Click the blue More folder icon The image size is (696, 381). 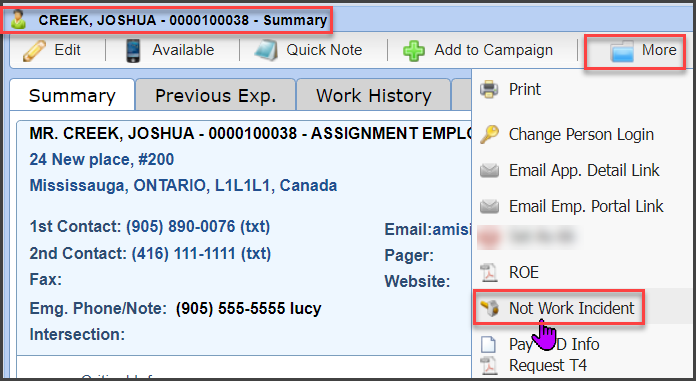click(x=622, y=51)
